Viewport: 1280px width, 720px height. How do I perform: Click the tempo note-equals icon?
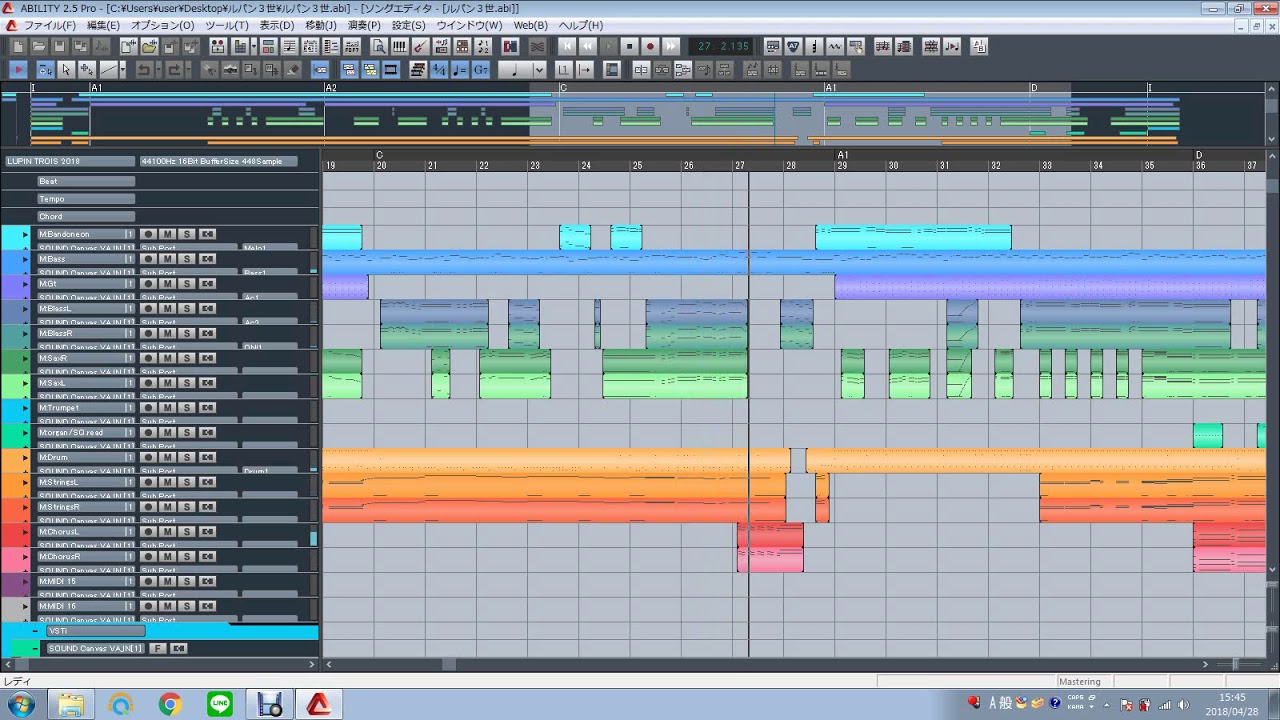[x=460, y=69]
